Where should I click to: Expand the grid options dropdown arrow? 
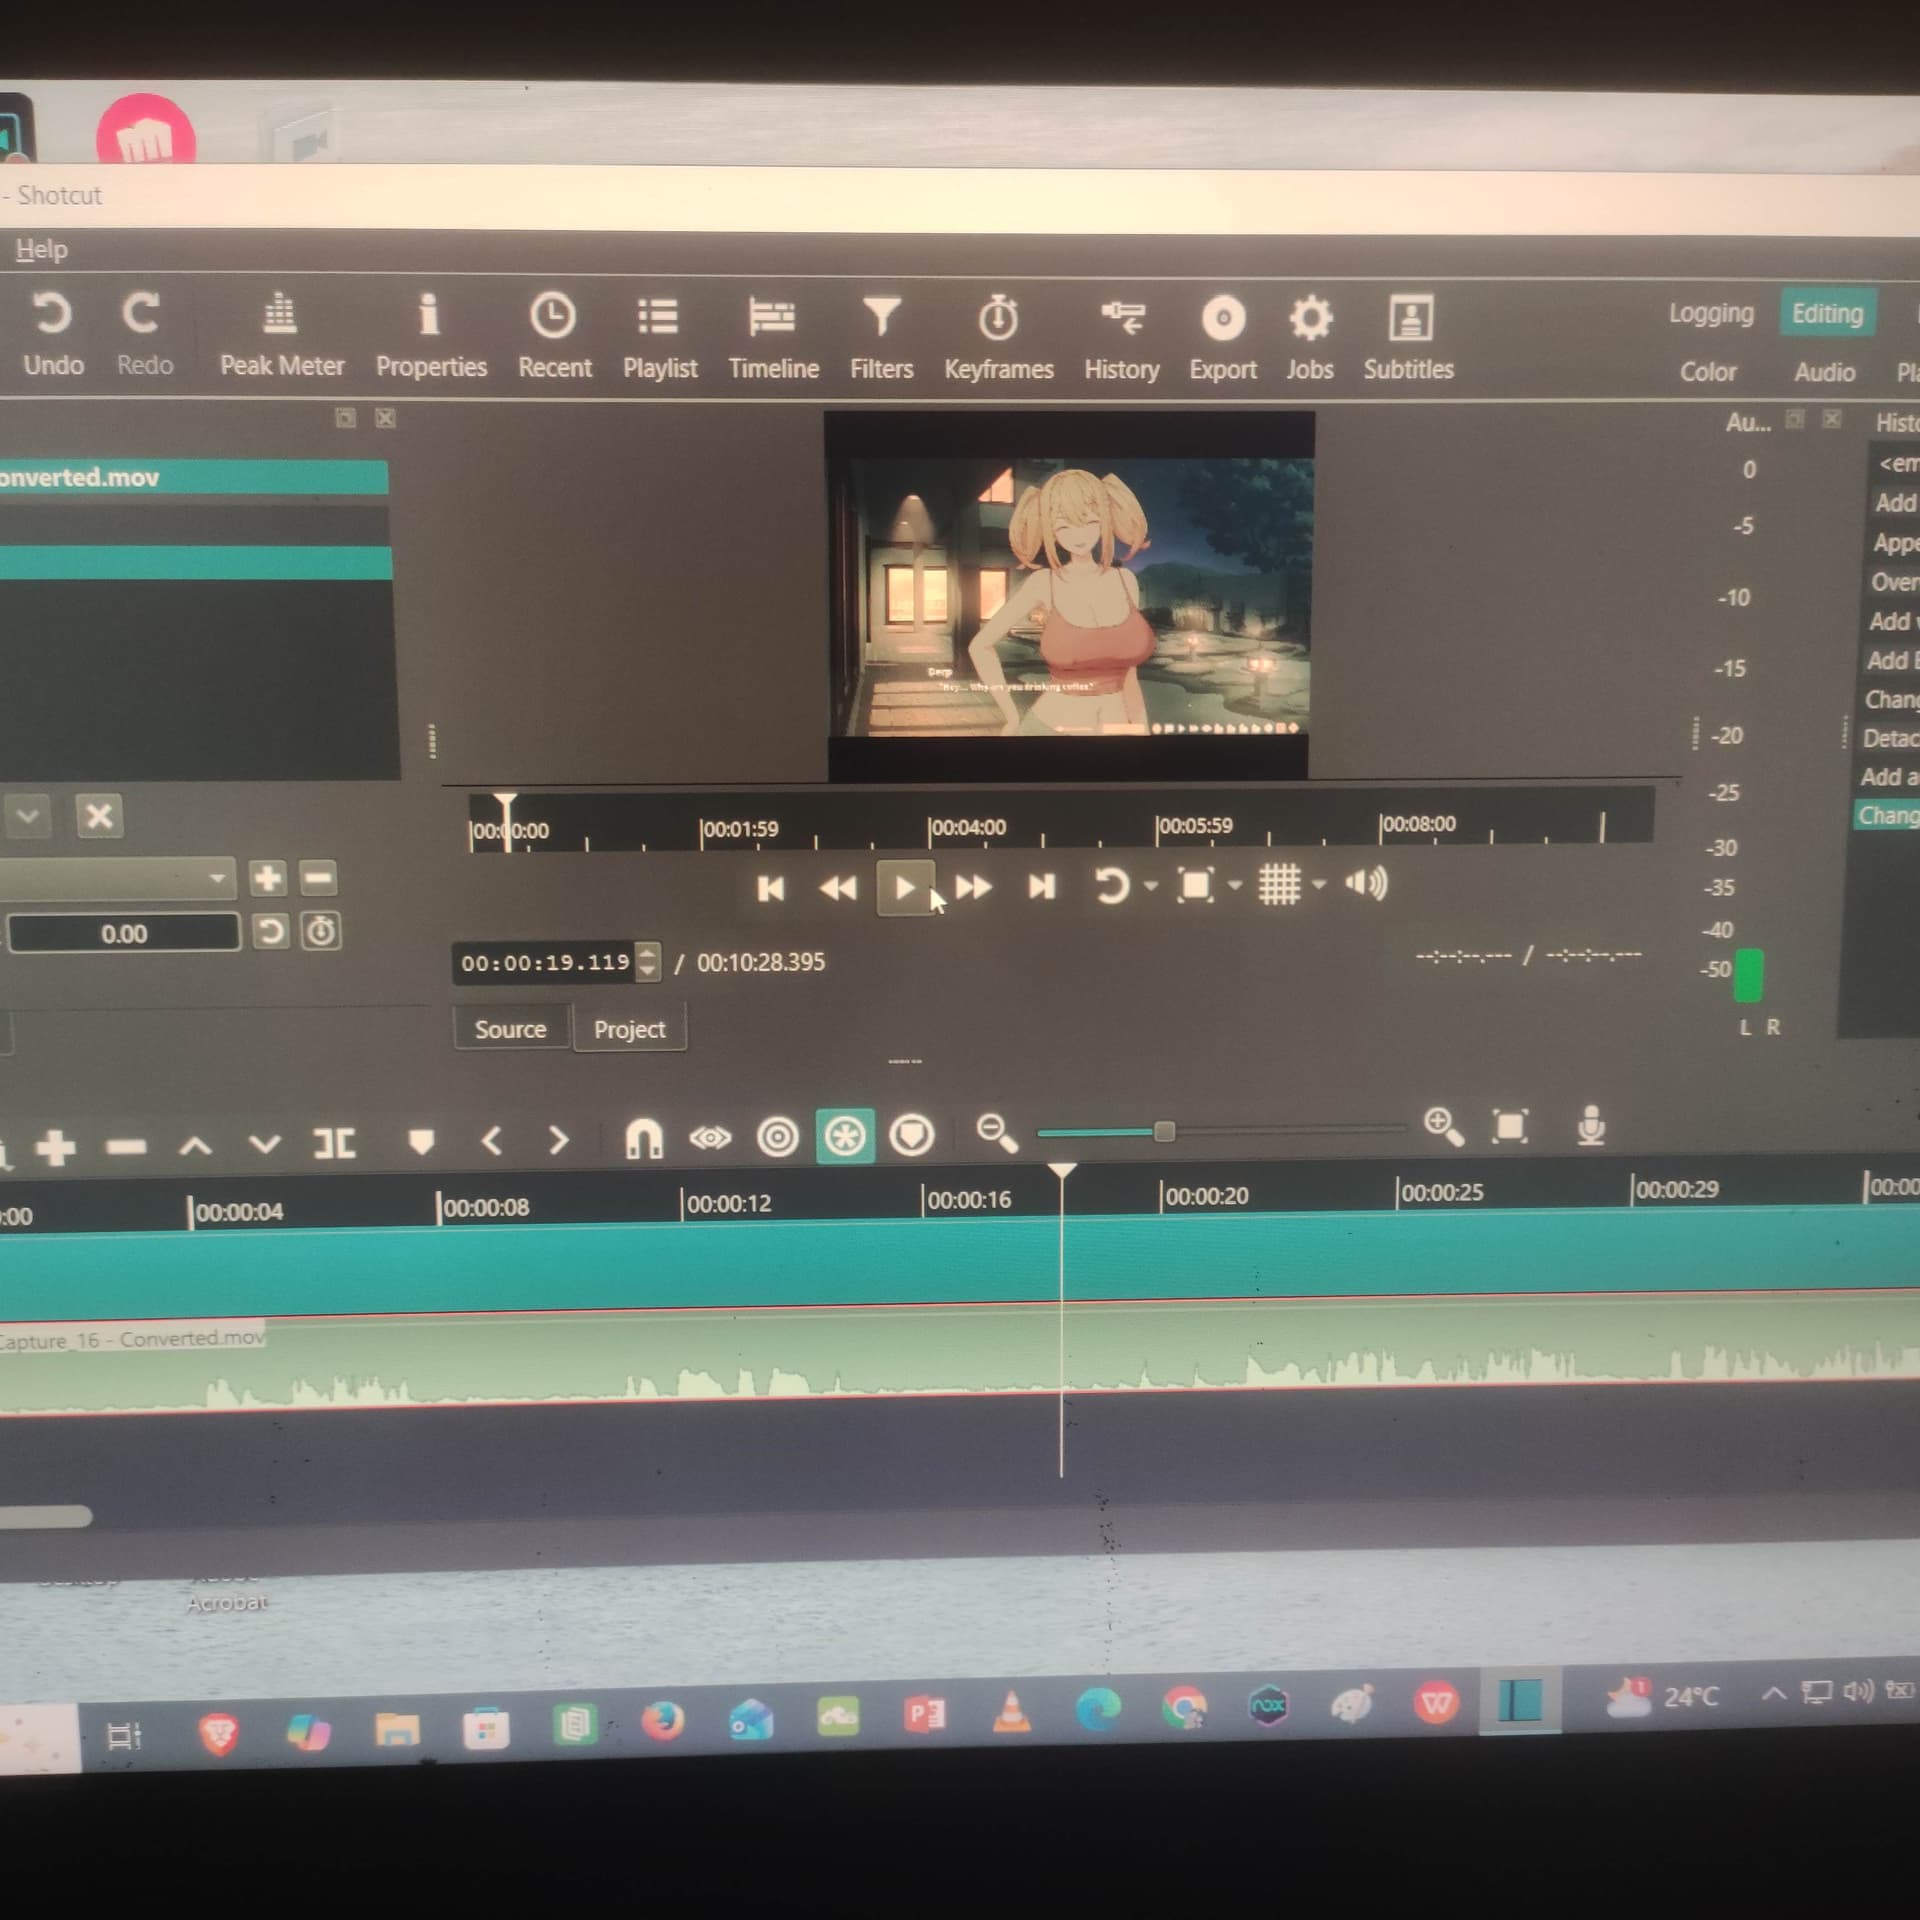pyautogui.click(x=1319, y=884)
